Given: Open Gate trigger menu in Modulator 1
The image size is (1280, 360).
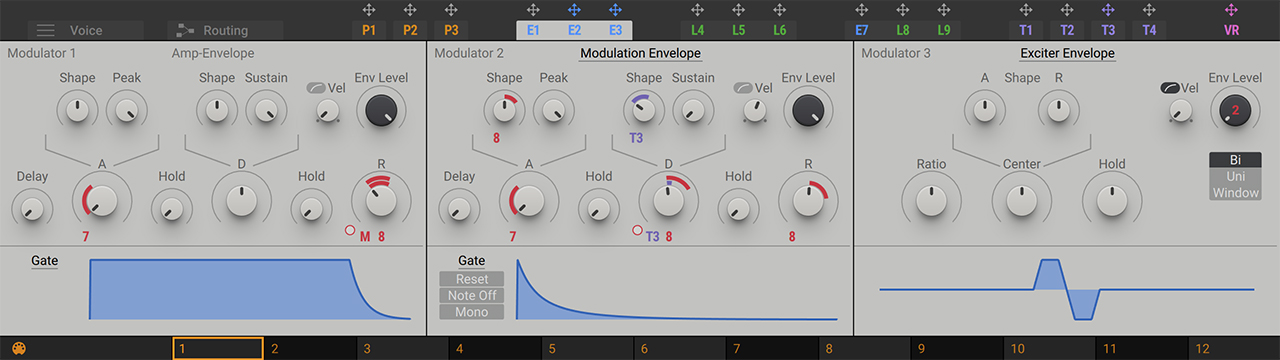Looking at the screenshot, I should tap(45, 261).
